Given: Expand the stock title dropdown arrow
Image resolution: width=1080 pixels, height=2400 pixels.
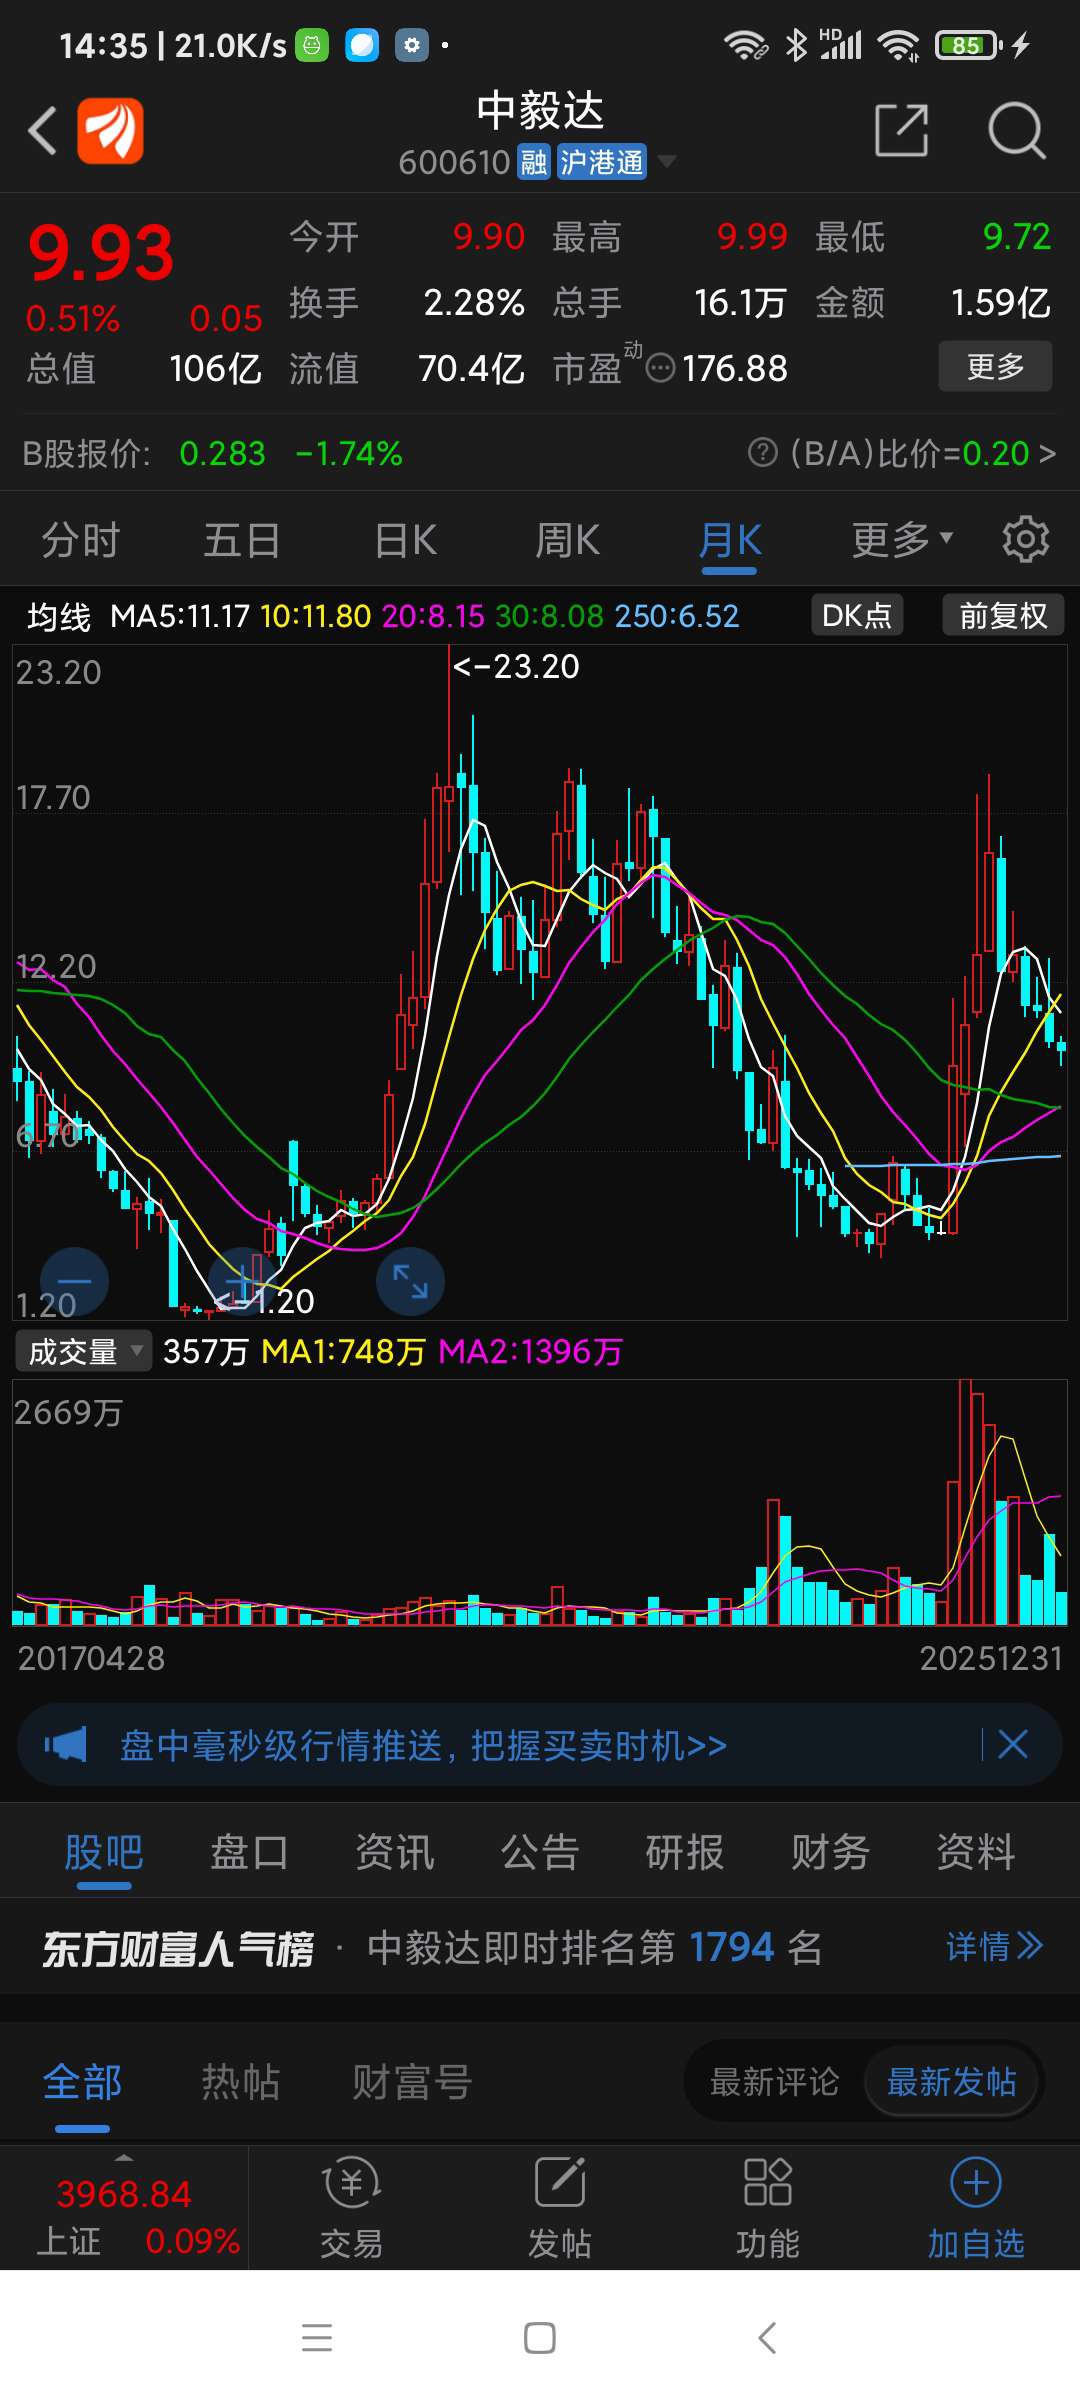Looking at the screenshot, I should [x=666, y=162].
